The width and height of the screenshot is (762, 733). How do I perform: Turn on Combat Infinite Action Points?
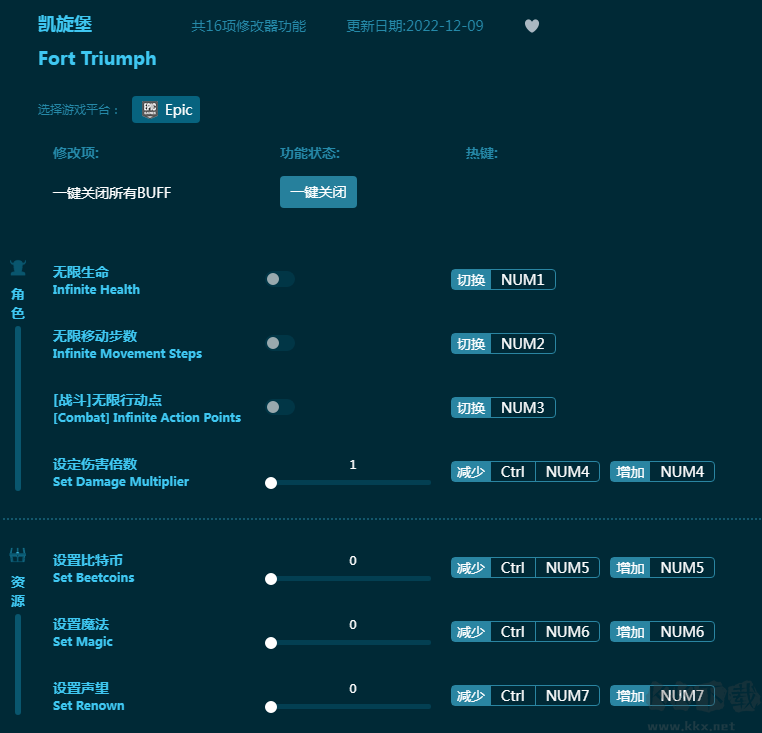coord(279,408)
